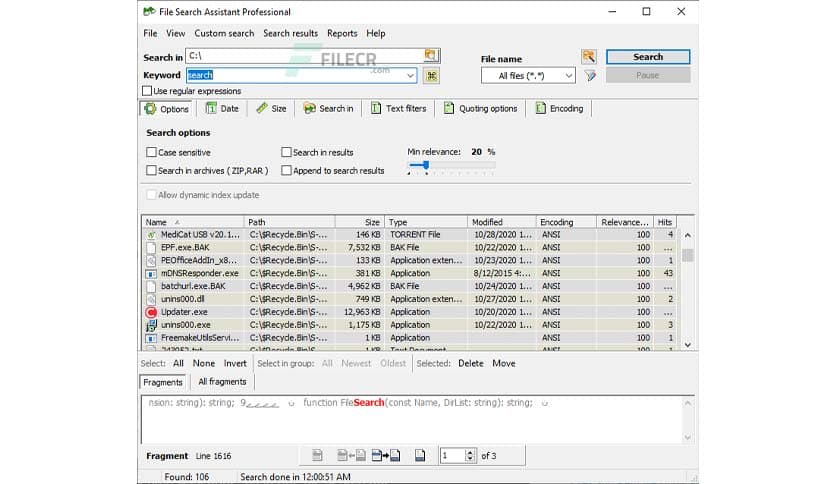Screen dimensions: 836x484
Task: Switch to All fragments tab
Action: pyautogui.click(x=222, y=382)
